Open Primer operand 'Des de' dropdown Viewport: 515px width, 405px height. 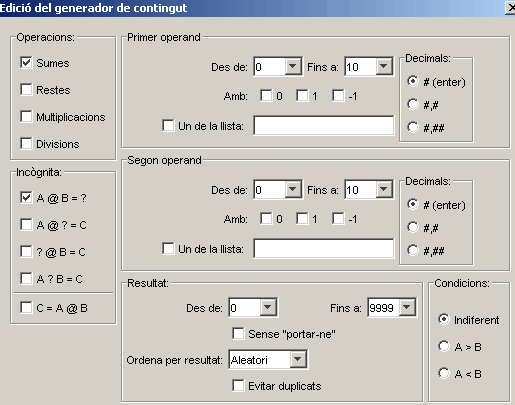pos(293,66)
